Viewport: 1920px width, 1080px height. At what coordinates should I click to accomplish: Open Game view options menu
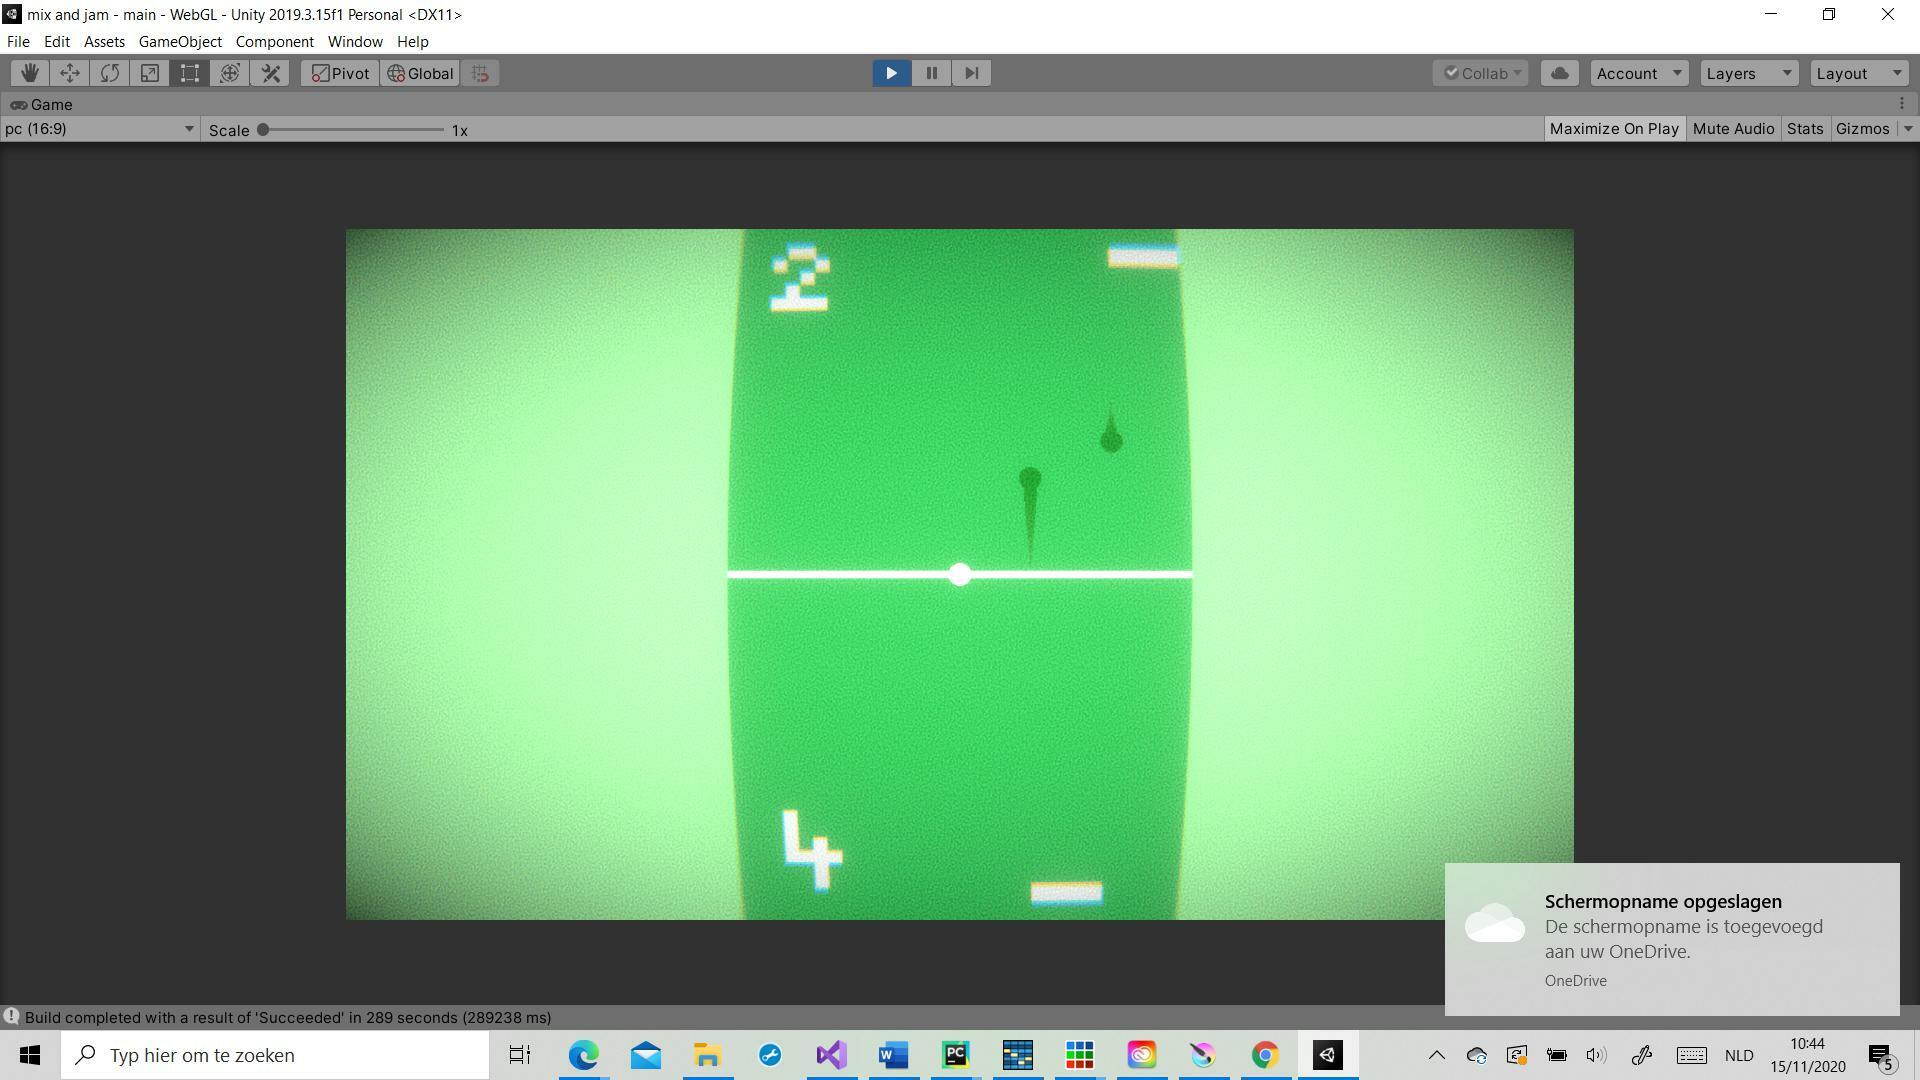click(x=1902, y=104)
